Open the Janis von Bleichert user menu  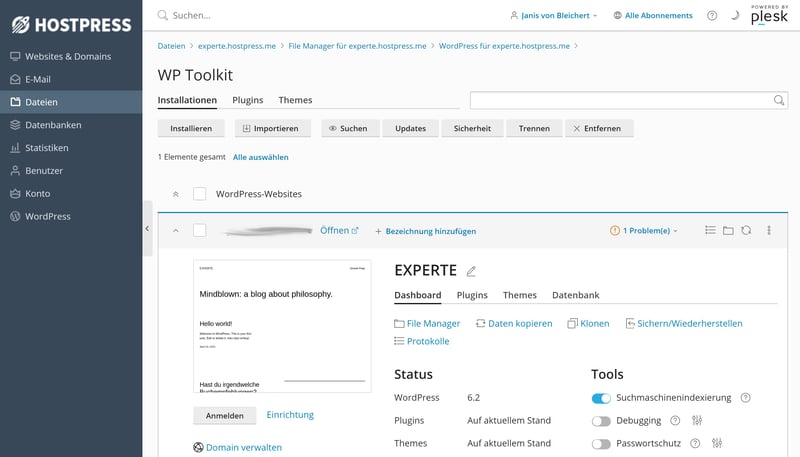554,15
